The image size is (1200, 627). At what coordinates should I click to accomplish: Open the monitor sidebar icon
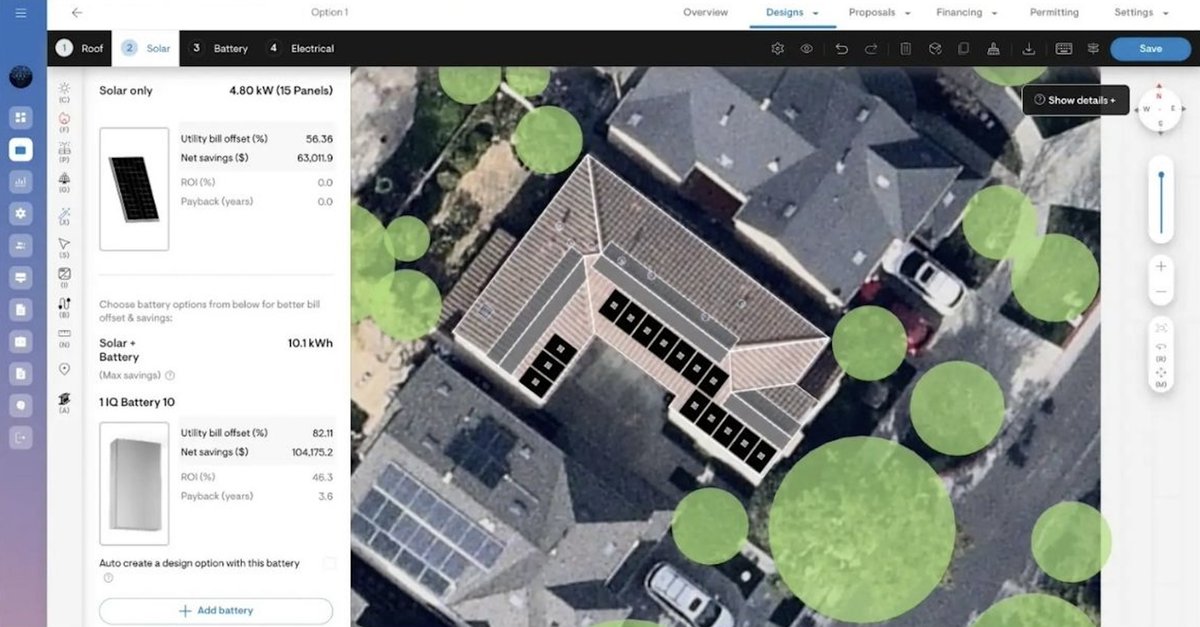click(21, 278)
